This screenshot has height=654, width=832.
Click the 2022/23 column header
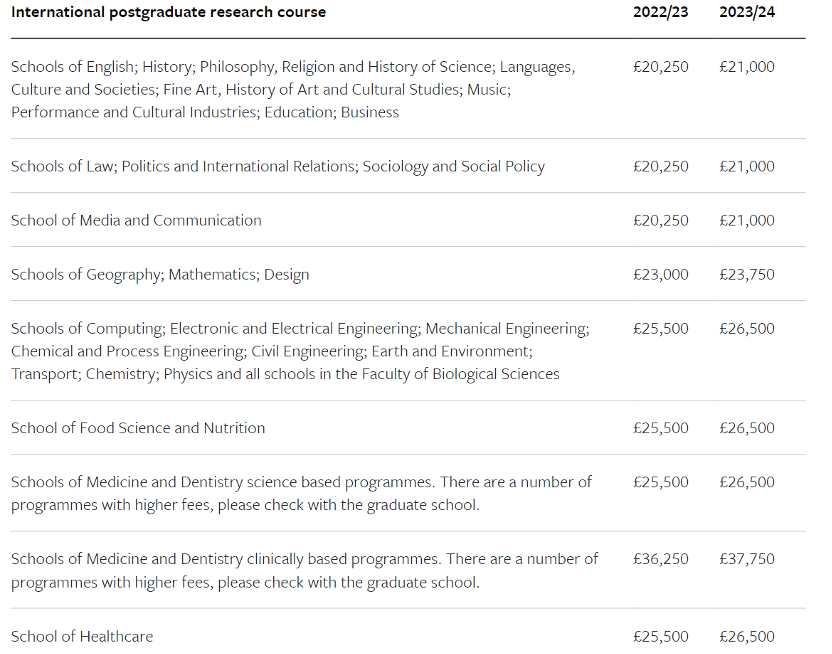(x=660, y=12)
